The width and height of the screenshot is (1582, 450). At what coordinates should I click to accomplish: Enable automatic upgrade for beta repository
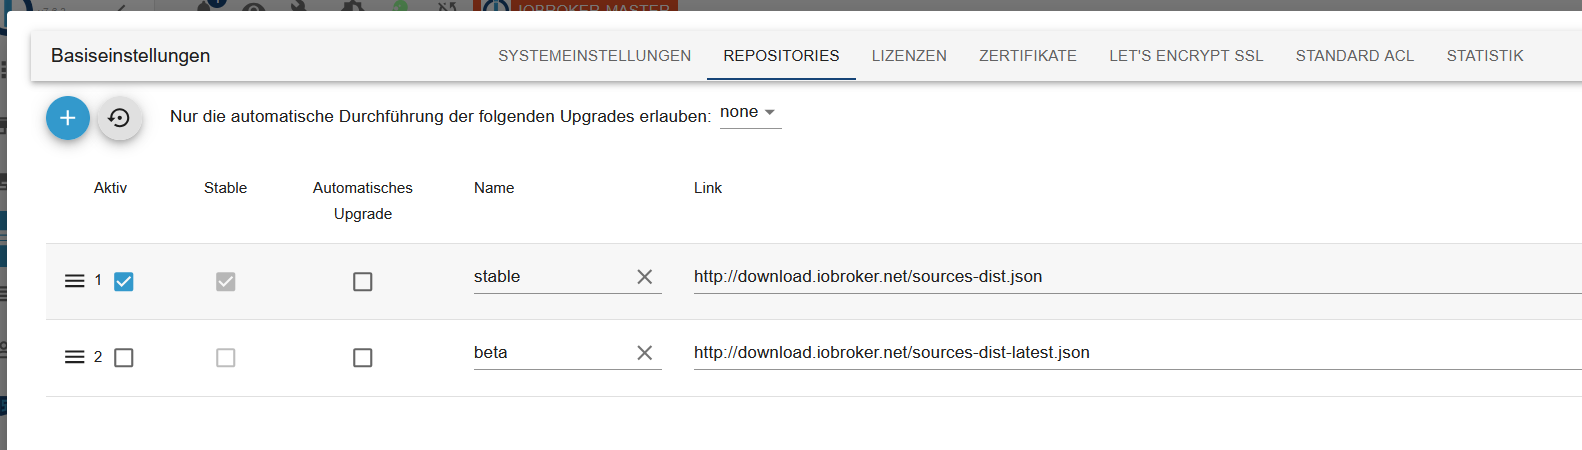(363, 358)
